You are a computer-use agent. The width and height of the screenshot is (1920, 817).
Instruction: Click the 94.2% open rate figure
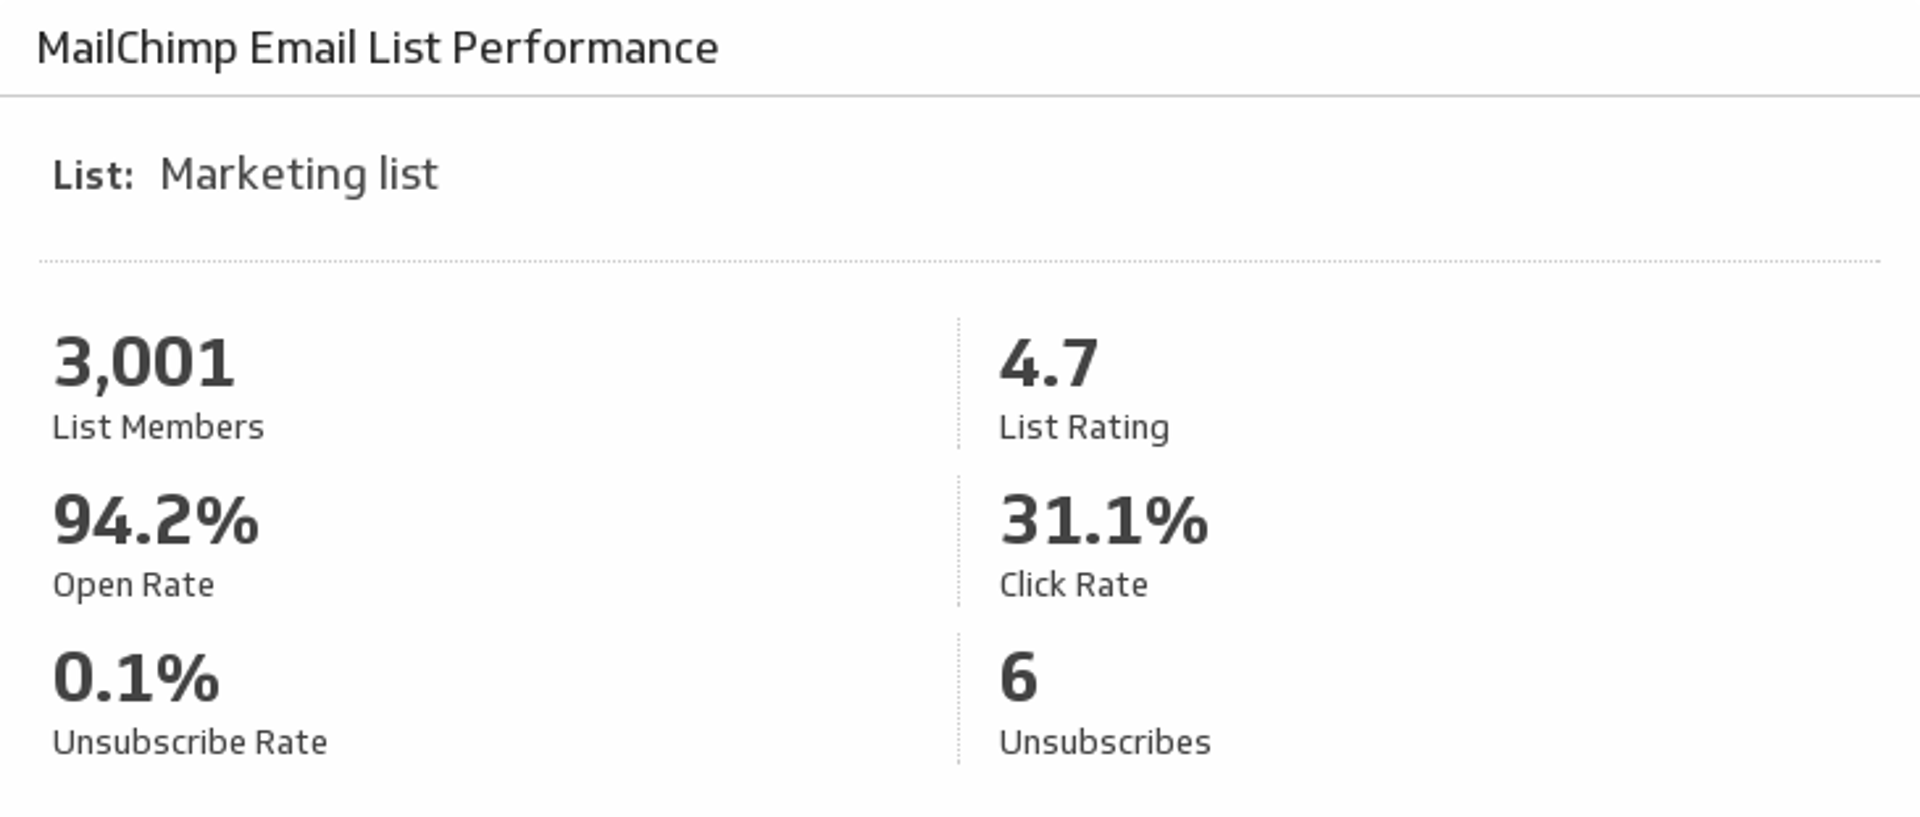click(156, 520)
